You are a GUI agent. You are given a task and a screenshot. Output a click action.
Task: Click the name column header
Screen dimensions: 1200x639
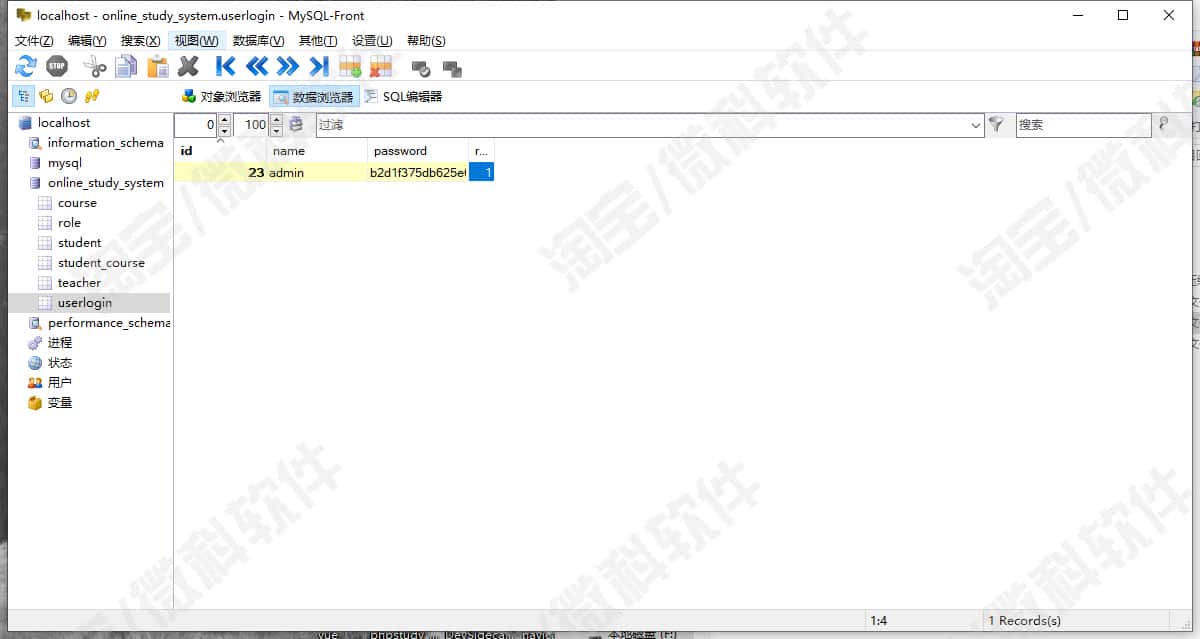[x=317, y=151]
